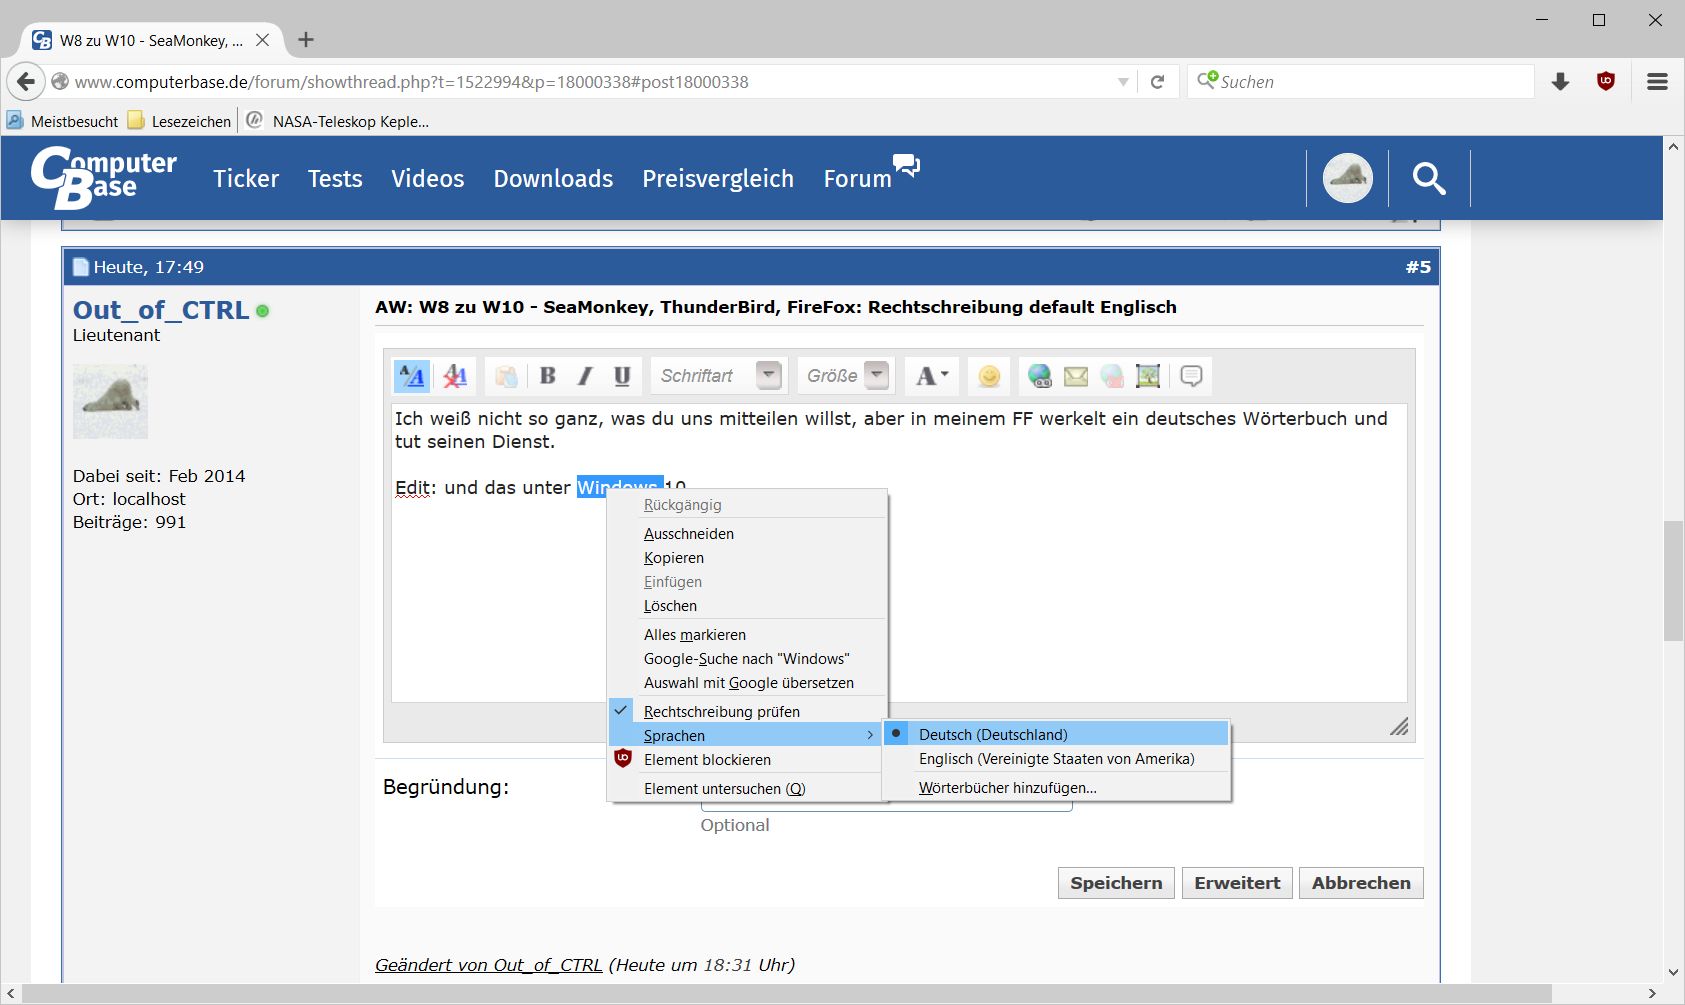Open the Ticker navigation link
The image size is (1685, 1005).
pyautogui.click(x=246, y=179)
